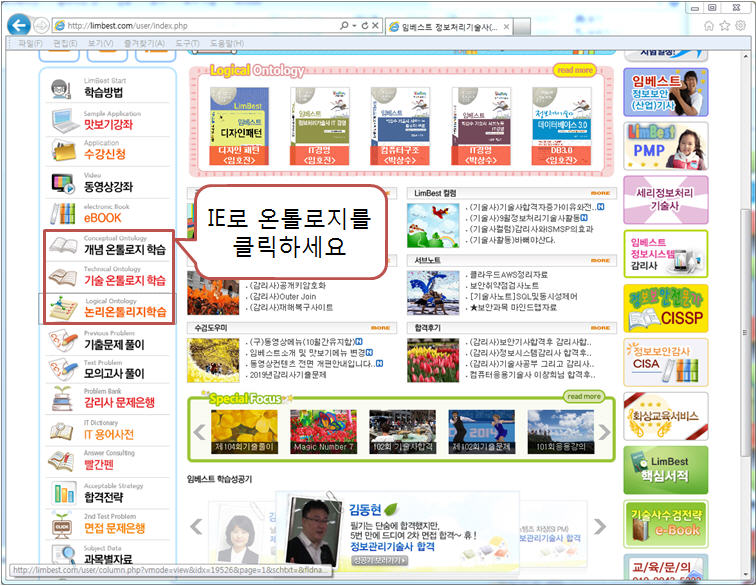The height and width of the screenshot is (586, 756).
Task: Open 2019년감리사기출문제 post link
Action: 288,374
